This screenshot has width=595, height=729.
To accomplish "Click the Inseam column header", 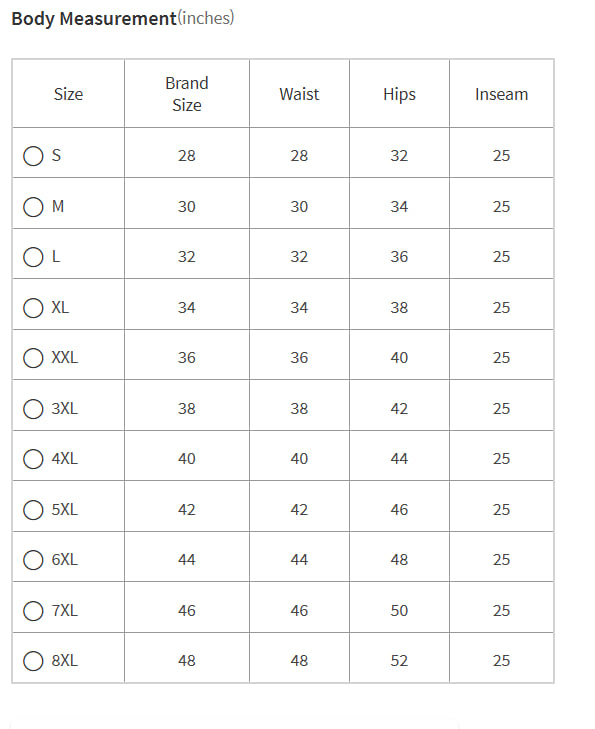I will 502,93.
